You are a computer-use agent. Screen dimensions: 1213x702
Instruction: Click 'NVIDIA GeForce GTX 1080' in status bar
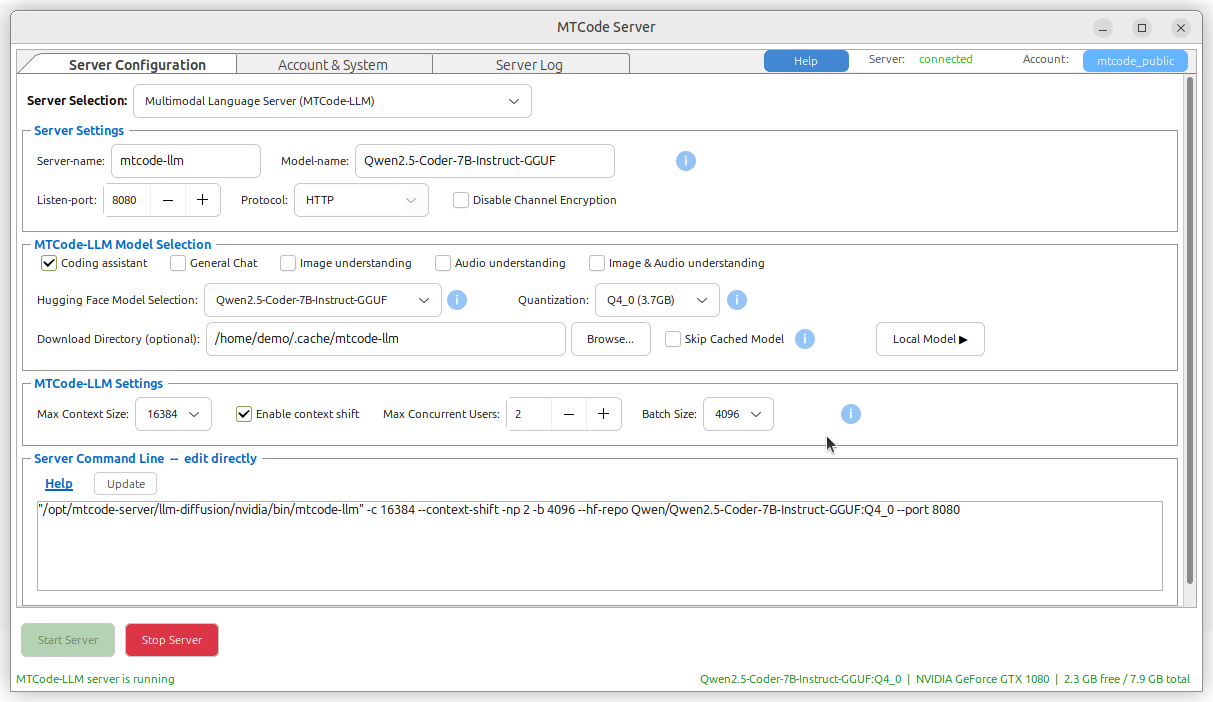tap(983, 679)
